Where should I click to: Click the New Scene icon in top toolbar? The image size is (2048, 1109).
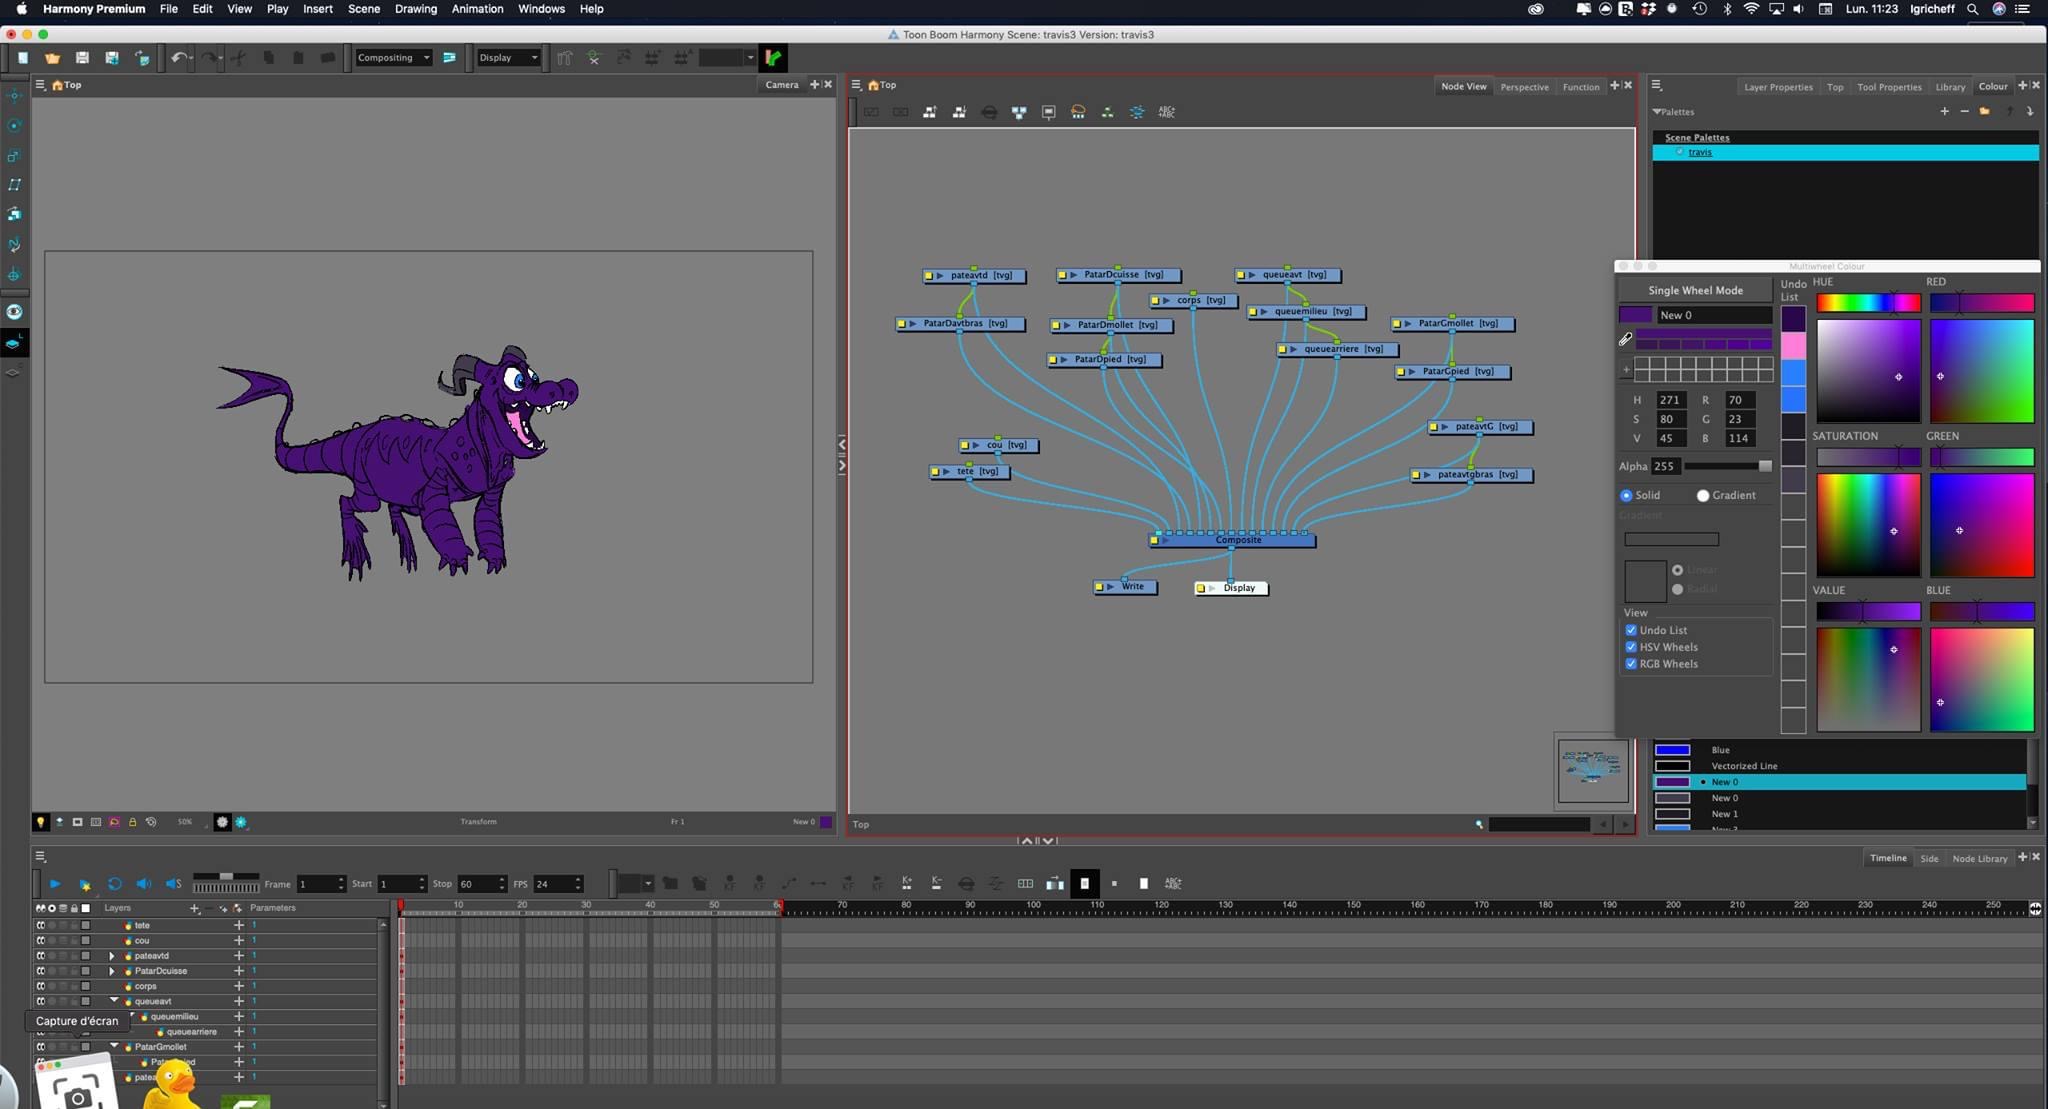tap(23, 58)
